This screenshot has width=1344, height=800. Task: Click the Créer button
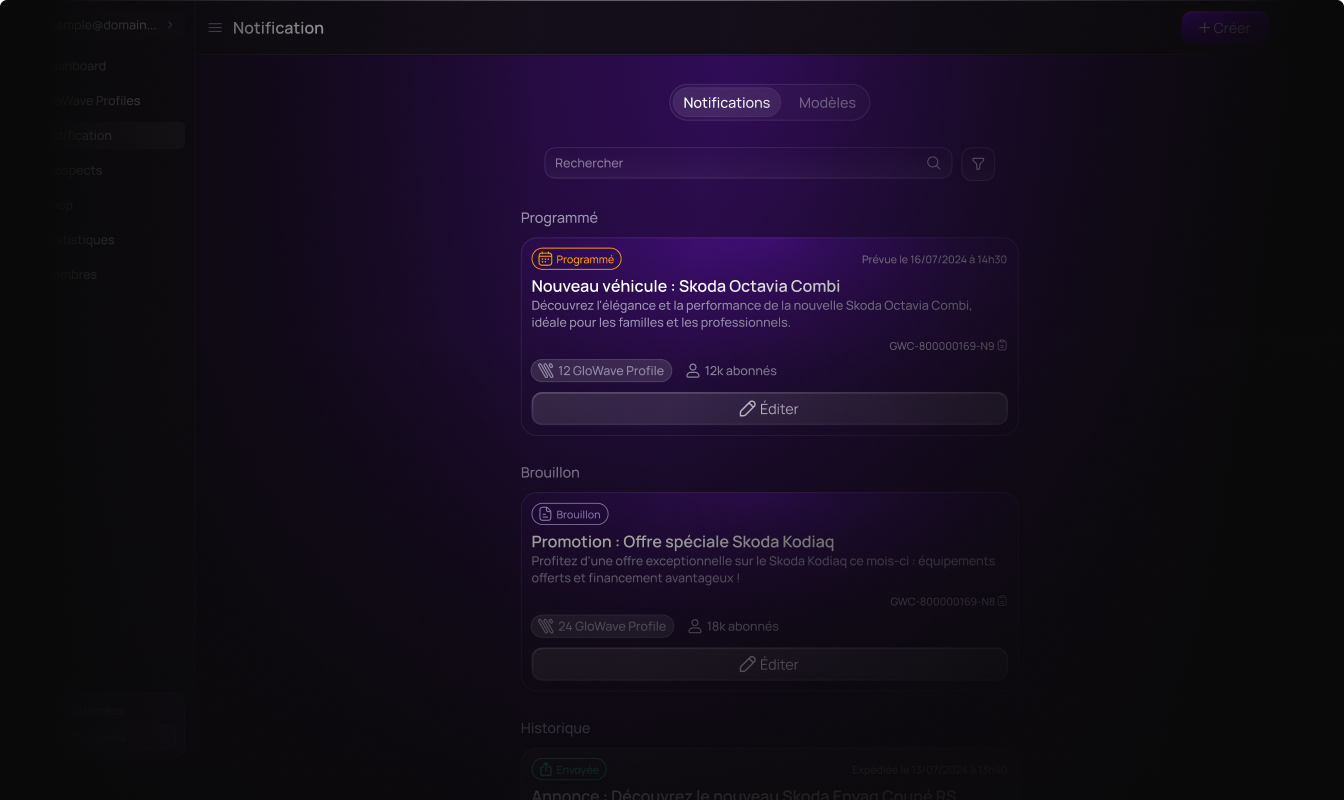(1224, 27)
